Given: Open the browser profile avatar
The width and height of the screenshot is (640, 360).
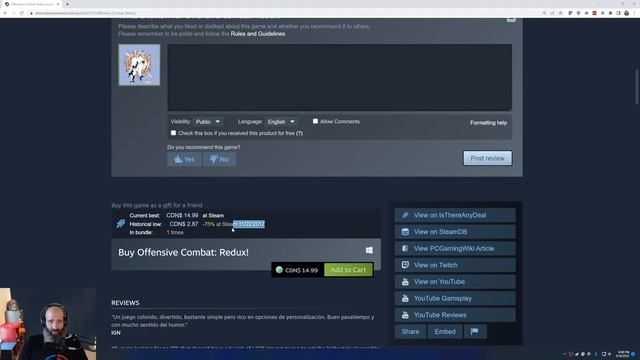Looking at the screenshot, I should (x=627, y=13).
